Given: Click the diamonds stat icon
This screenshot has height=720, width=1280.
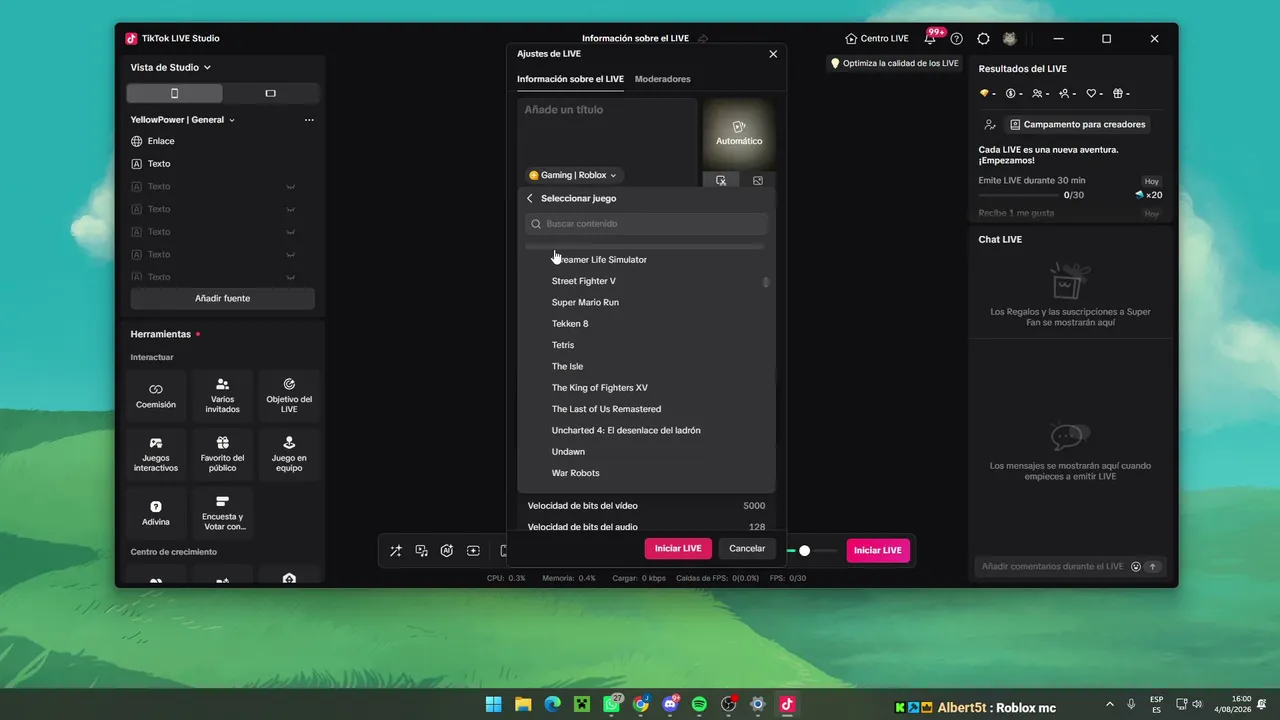Looking at the screenshot, I should (x=986, y=94).
